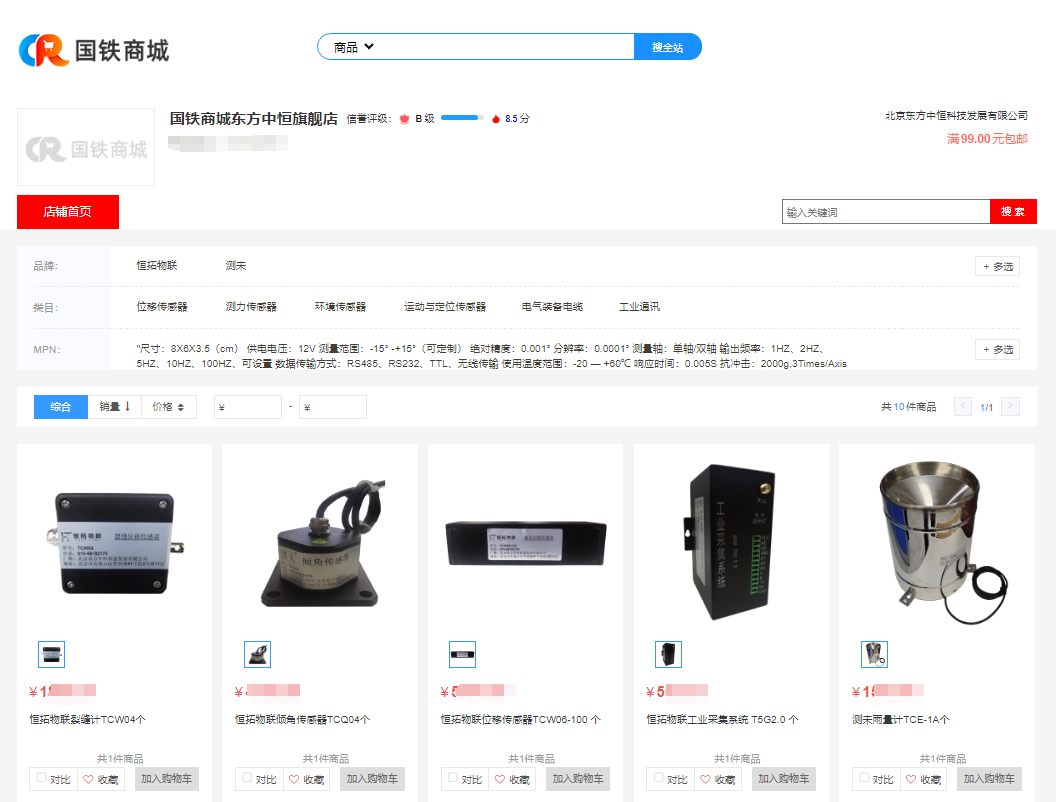
Task: Select small thumbnail under 工业采集系统 T5G2.0
Action: pos(669,655)
